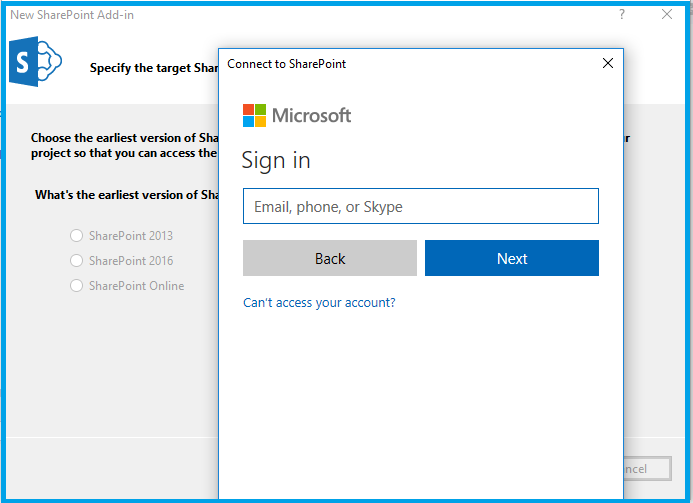The height and width of the screenshot is (503, 693).
Task: Click the Microsoft logo in dialog
Action: tap(297, 116)
